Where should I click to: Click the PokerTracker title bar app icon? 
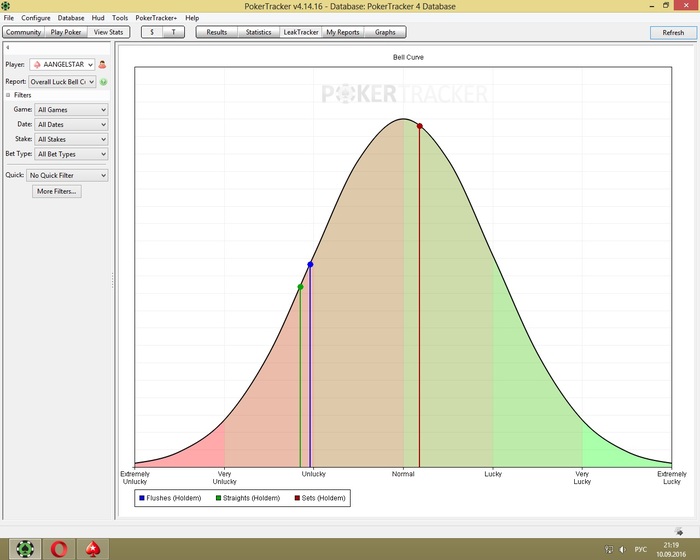(x=5, y=6)
